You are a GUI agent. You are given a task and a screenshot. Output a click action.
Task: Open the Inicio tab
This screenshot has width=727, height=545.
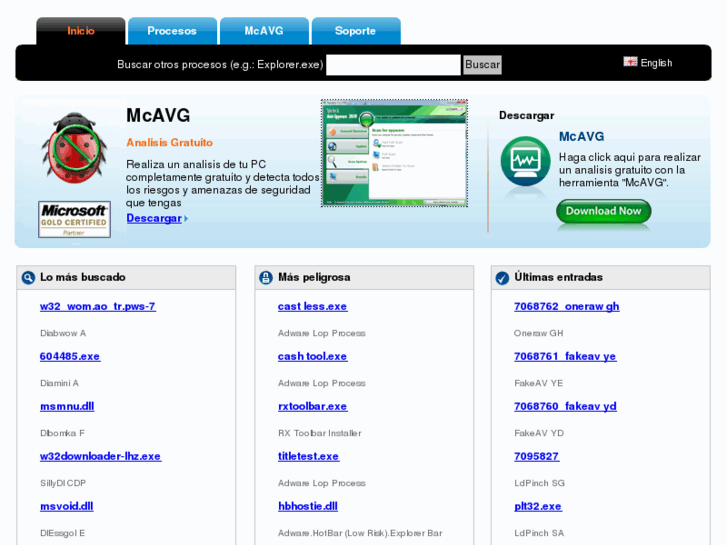[x=81, y=31]
